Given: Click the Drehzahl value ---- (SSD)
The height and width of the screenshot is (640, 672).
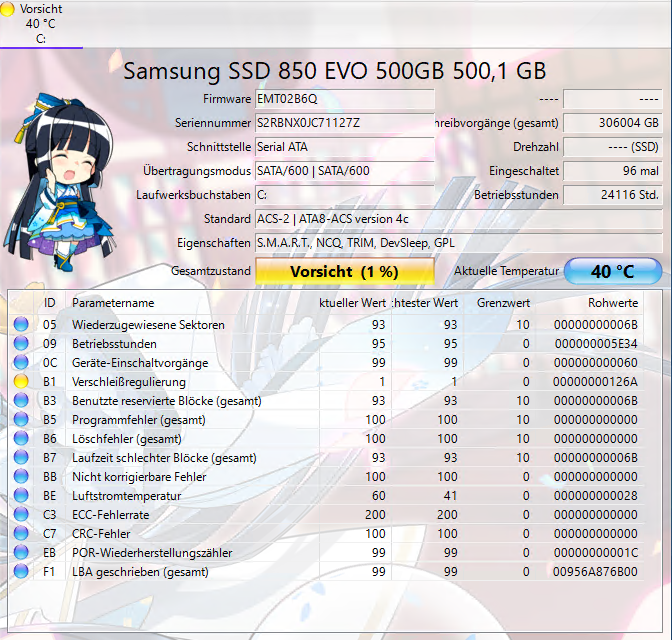Looking at the screenshot, I should tap(613, 147).
